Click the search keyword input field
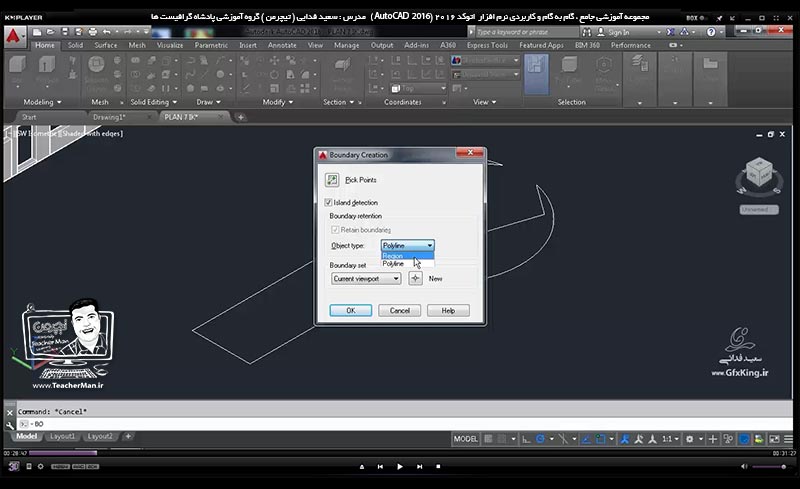 tap(527, 32)
